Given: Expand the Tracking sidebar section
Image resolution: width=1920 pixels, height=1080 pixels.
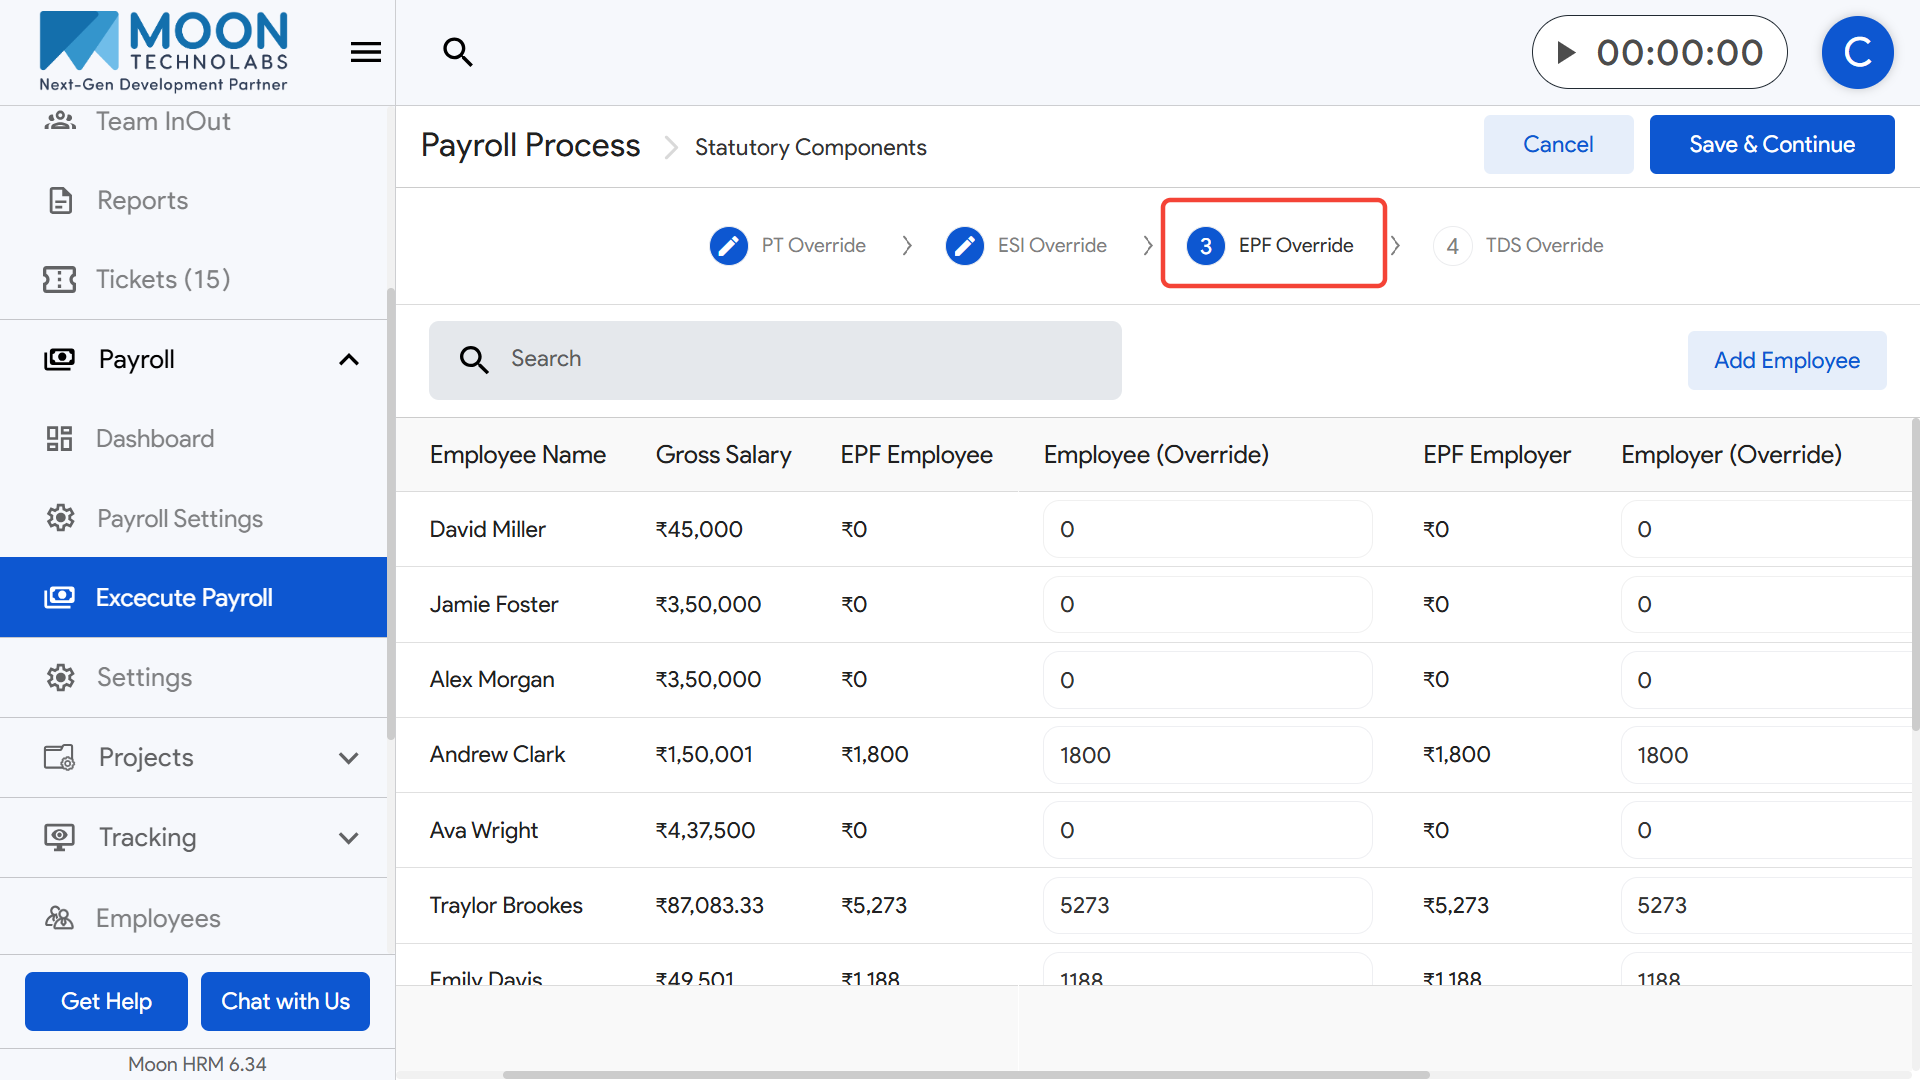Looking at the screenshot, I should point(348,838).
